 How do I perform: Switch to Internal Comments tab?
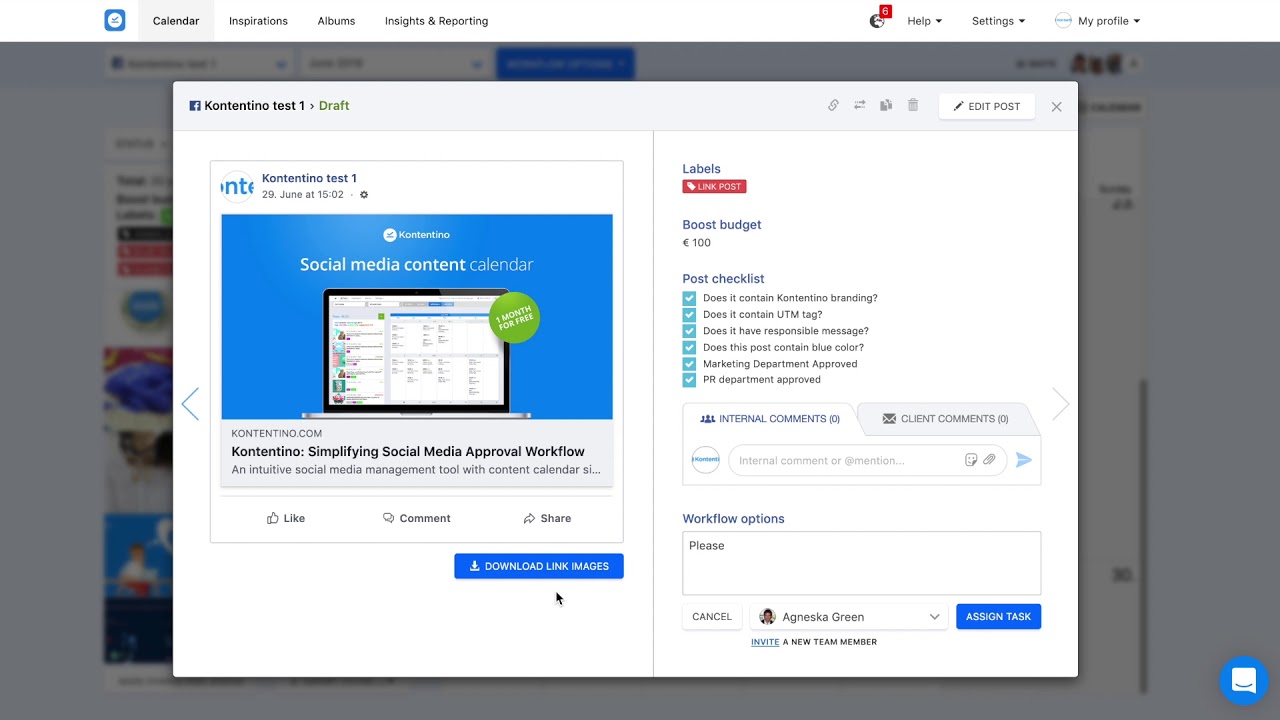769,419
